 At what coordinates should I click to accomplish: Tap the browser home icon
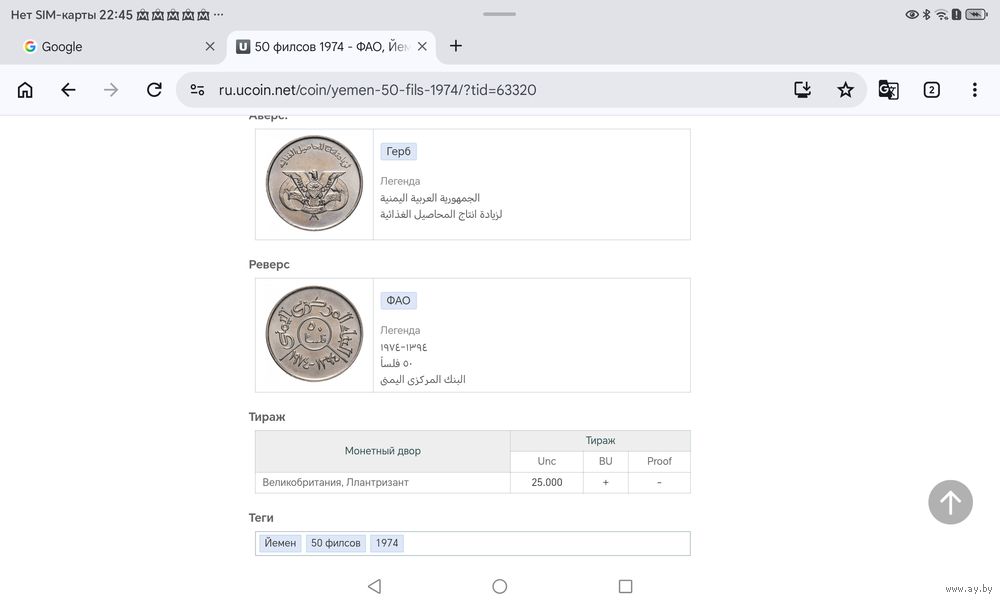coord(25,90)
